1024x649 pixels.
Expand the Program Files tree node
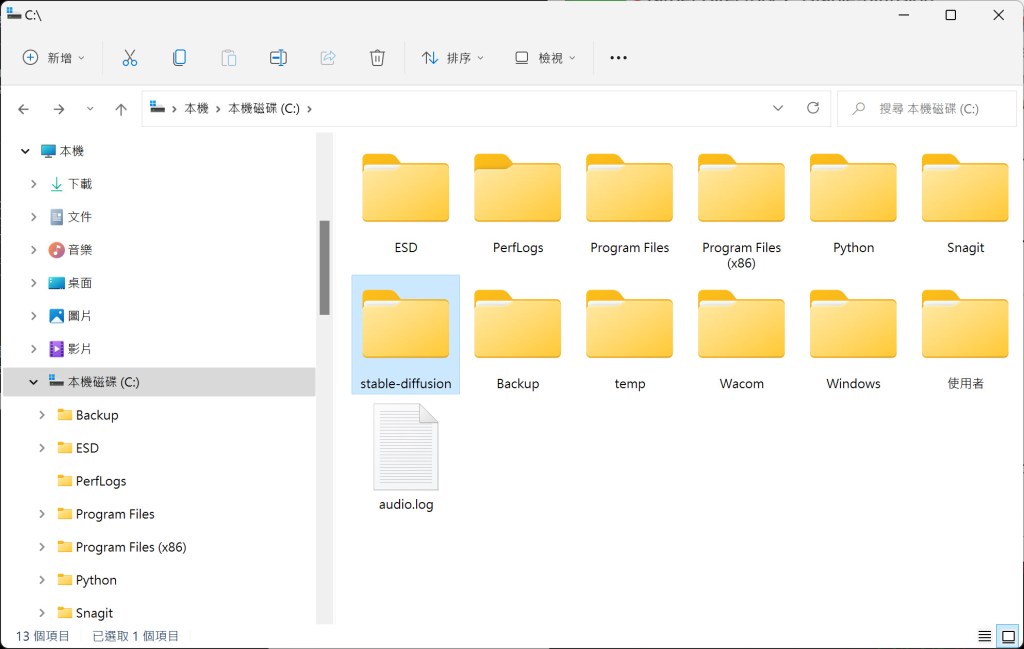coord(41,514)
